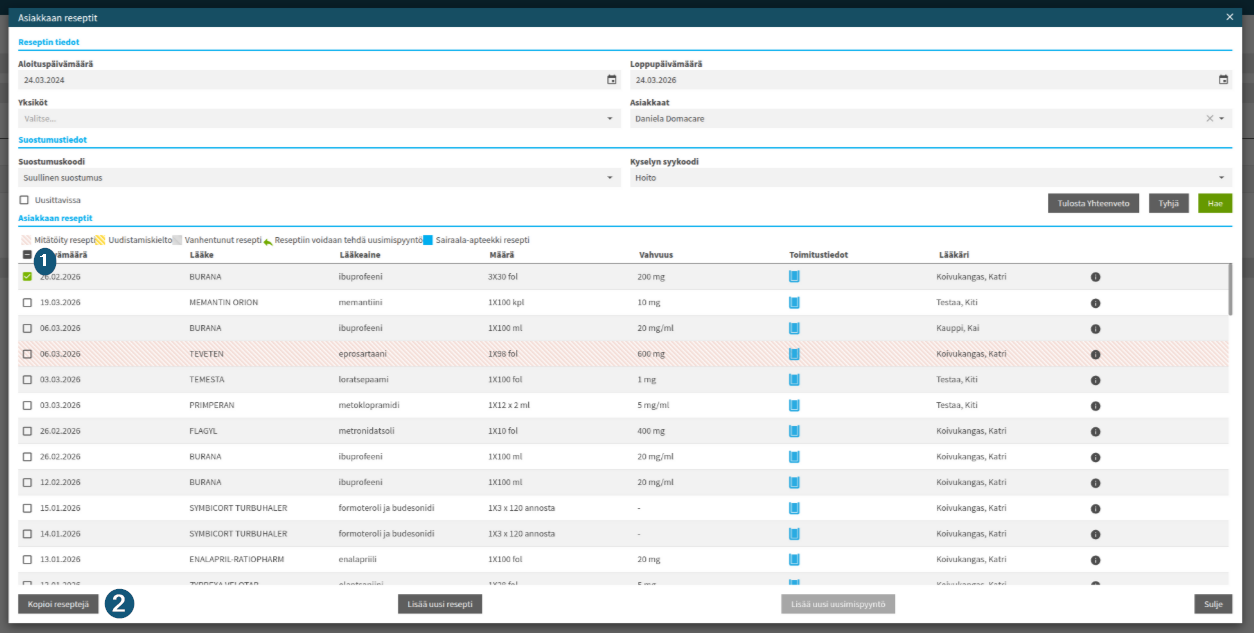Click Lisää uusi resepti button

[440, 604]
